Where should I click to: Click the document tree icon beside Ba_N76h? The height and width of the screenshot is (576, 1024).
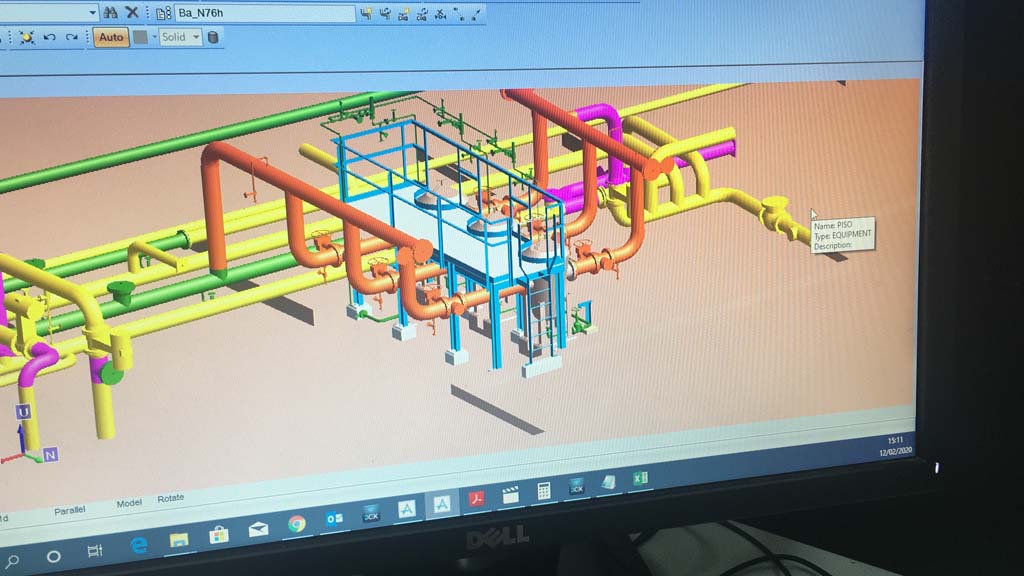click(163, 12)
